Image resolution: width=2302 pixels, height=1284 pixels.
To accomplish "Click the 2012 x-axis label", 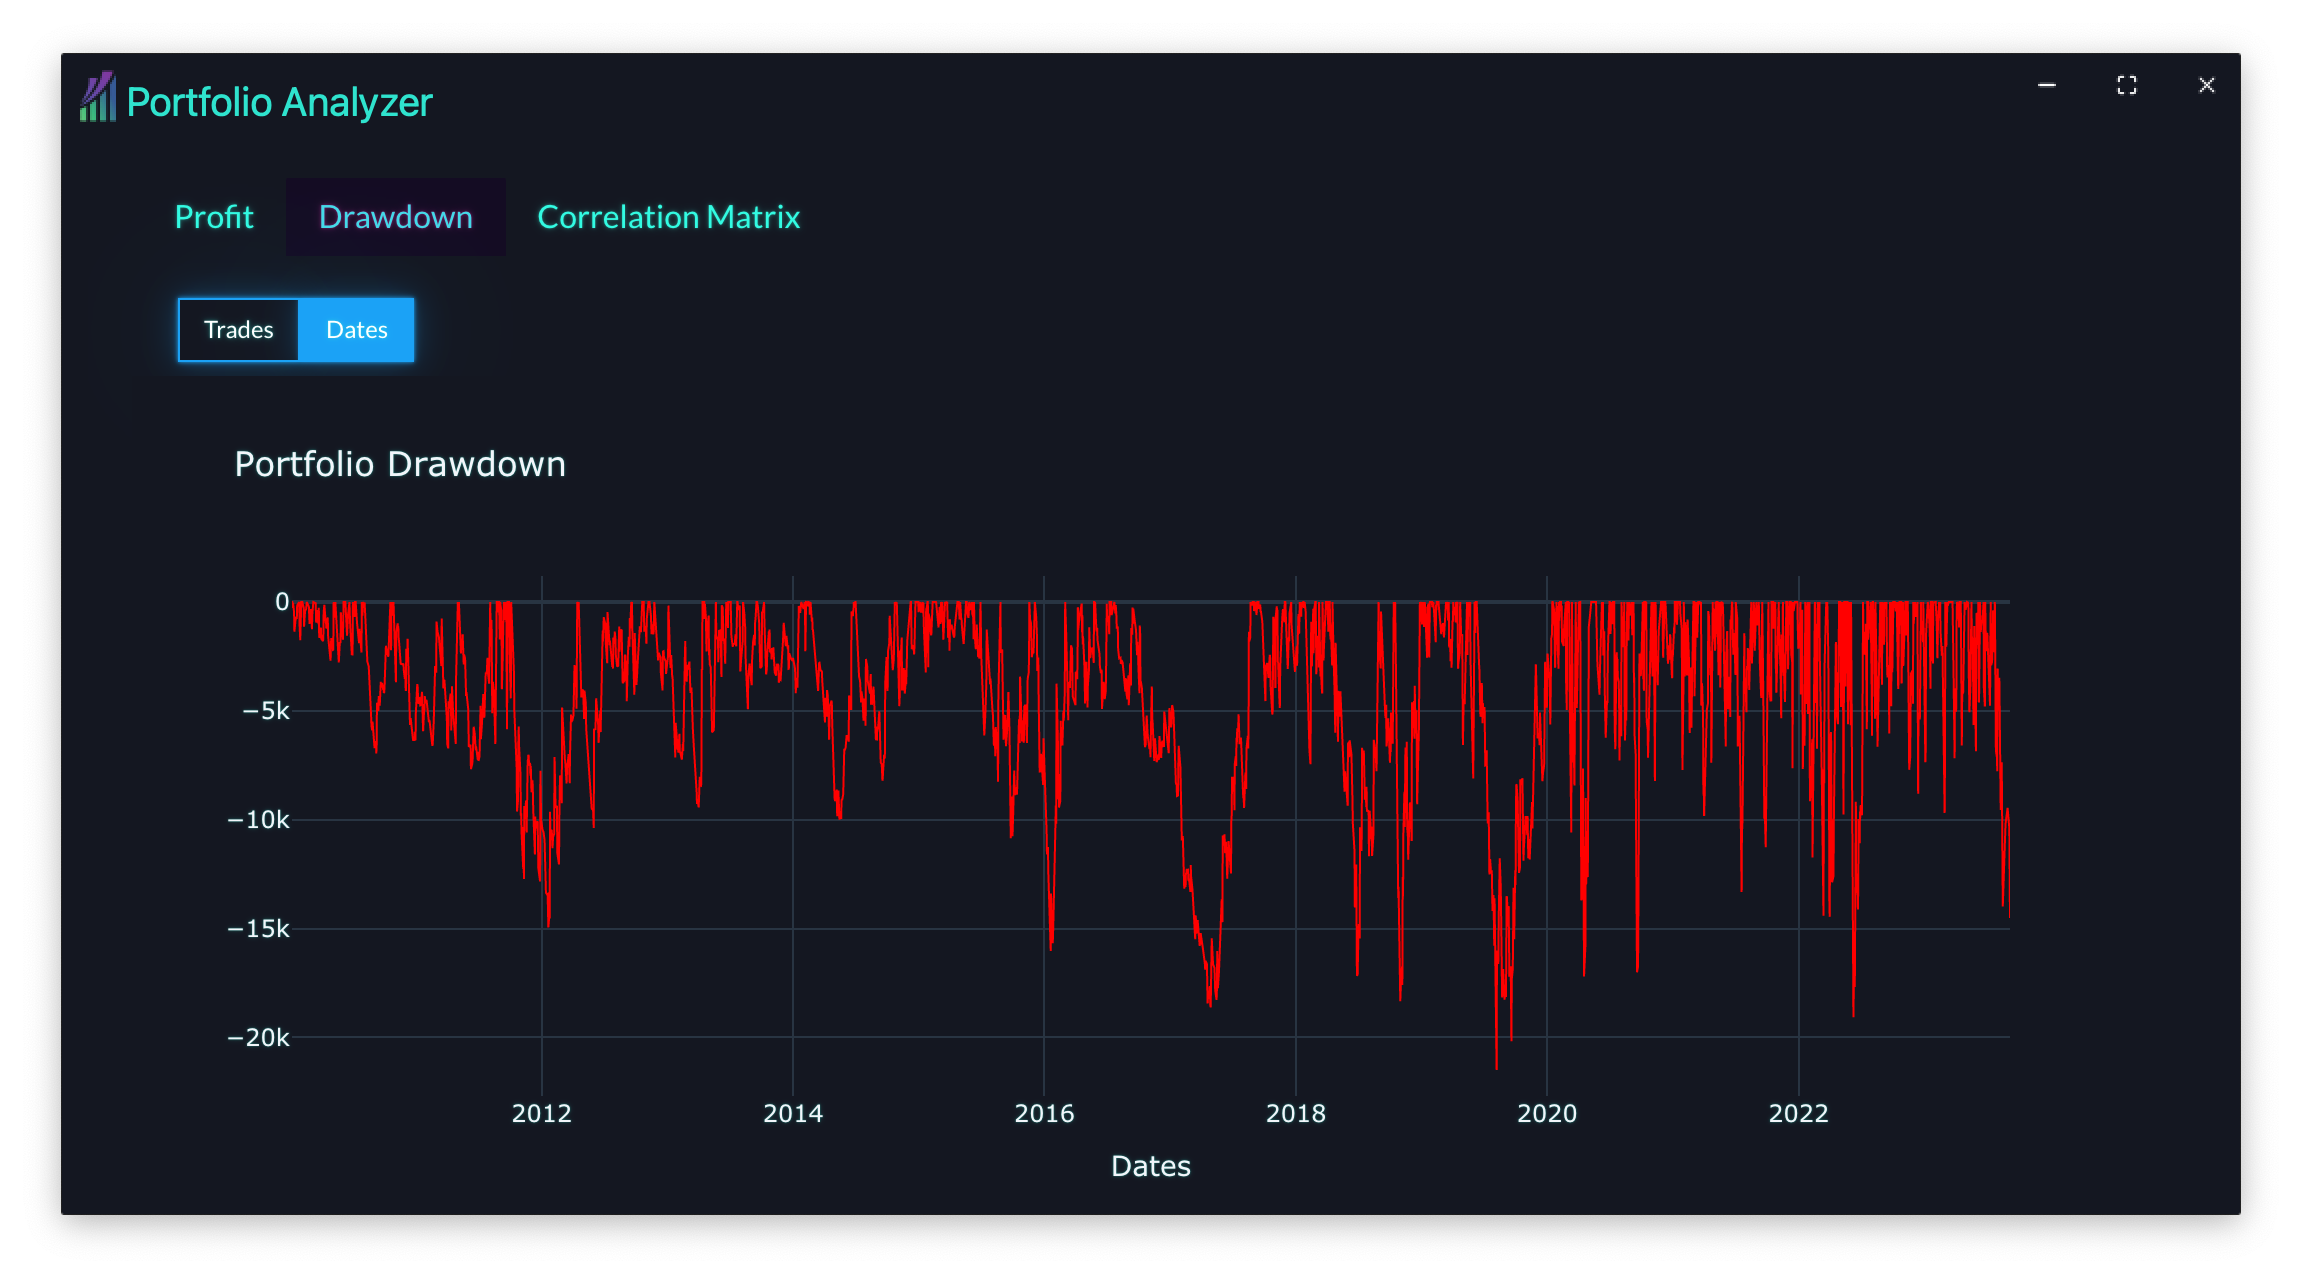I will [x=542, y=1113].
